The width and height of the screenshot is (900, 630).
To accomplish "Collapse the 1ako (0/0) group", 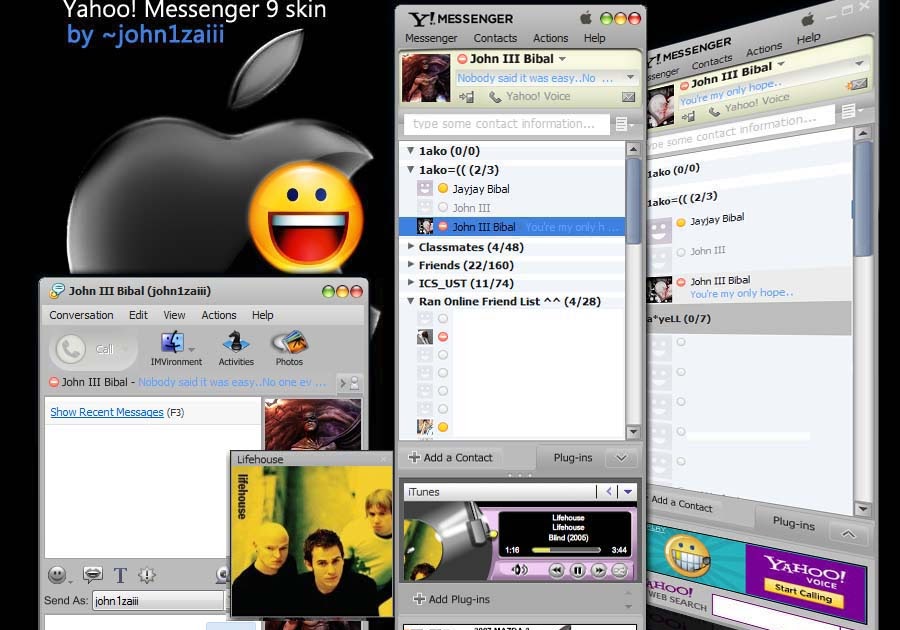I will tap(410, 151).
